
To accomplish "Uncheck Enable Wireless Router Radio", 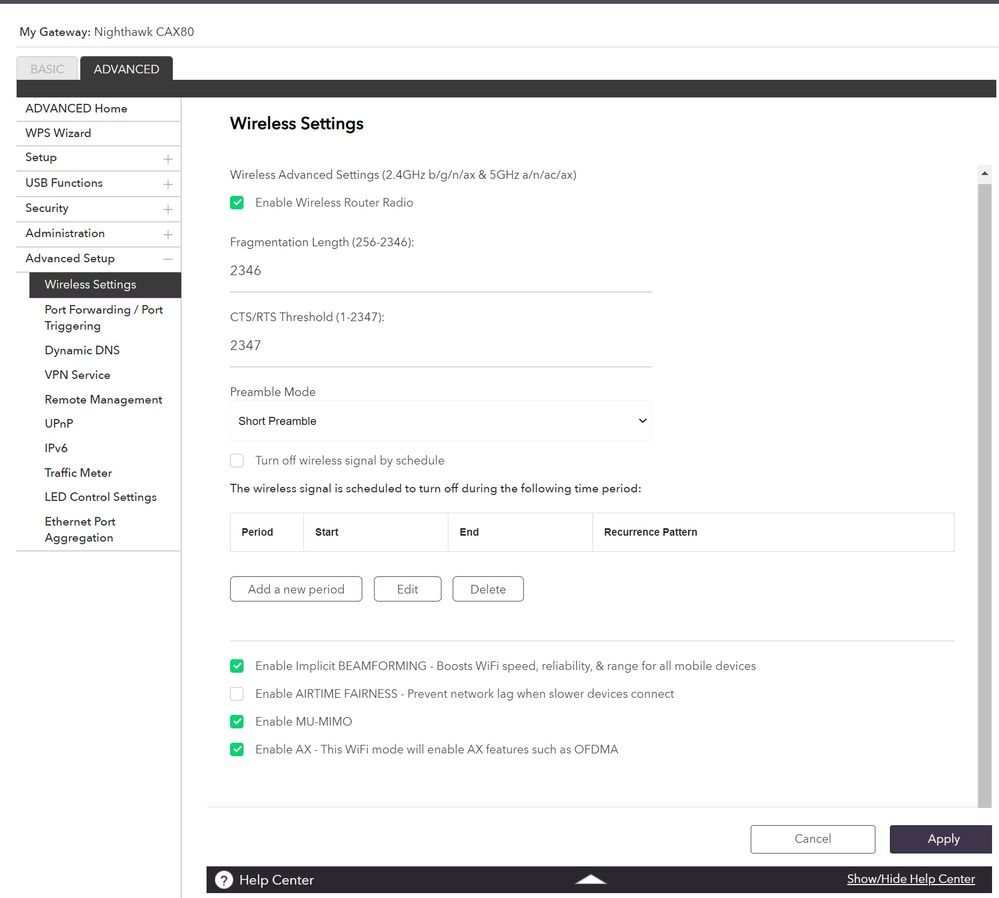I will [237, 203].
